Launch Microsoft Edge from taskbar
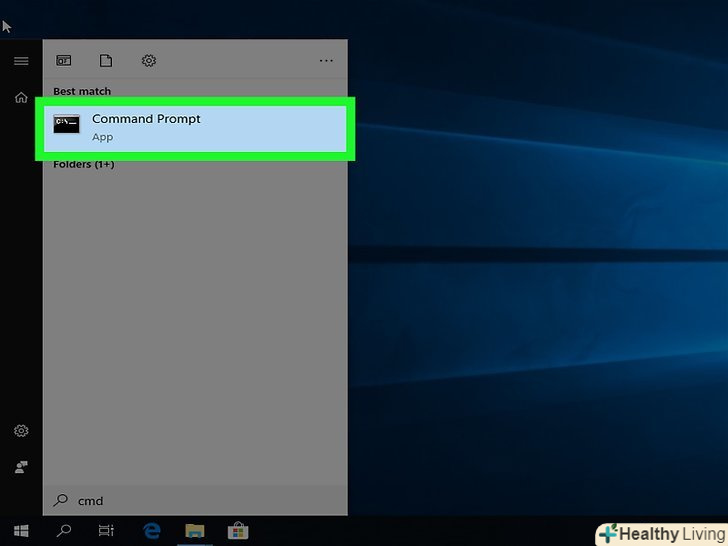This screenshot has height=546, width=728. pos(152,531)
